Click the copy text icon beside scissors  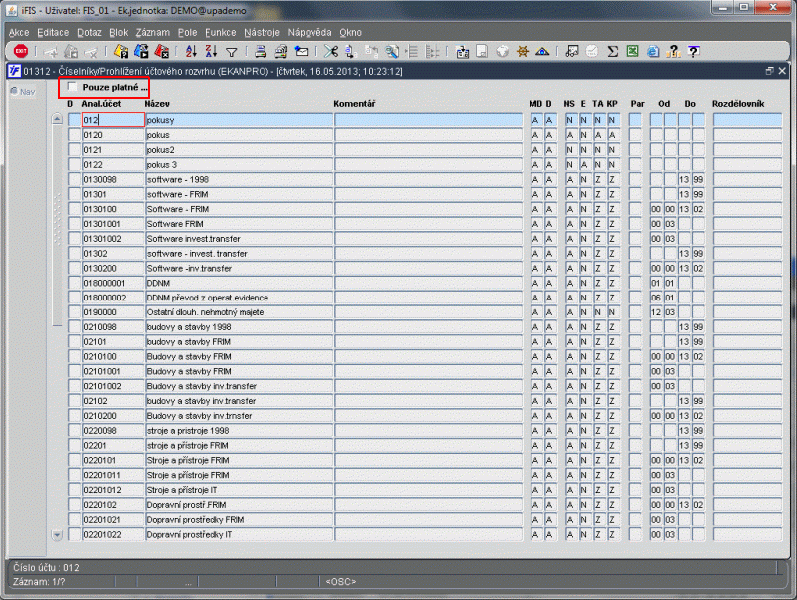point(350,51)
